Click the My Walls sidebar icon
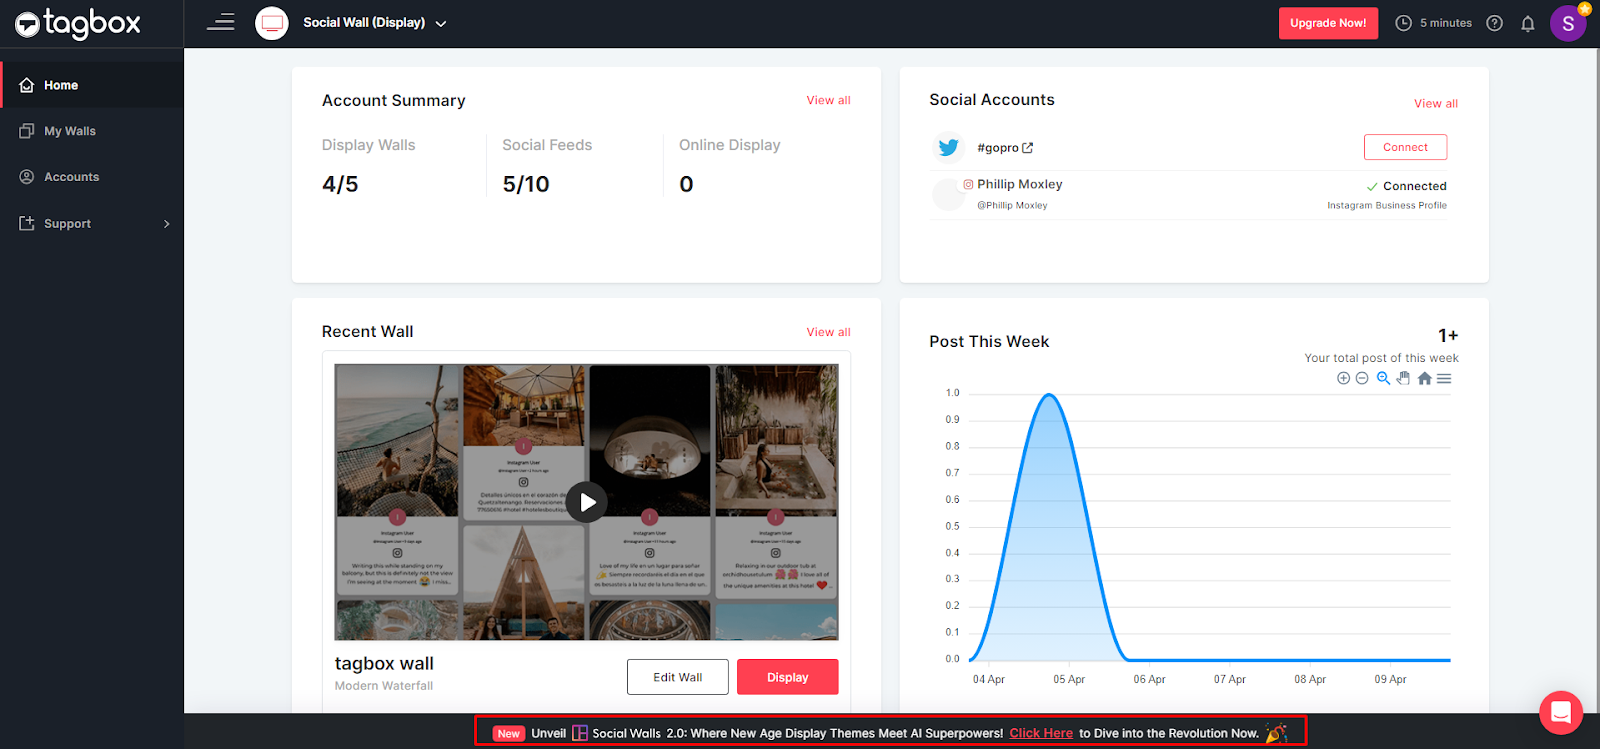 (x=27, y=131)
